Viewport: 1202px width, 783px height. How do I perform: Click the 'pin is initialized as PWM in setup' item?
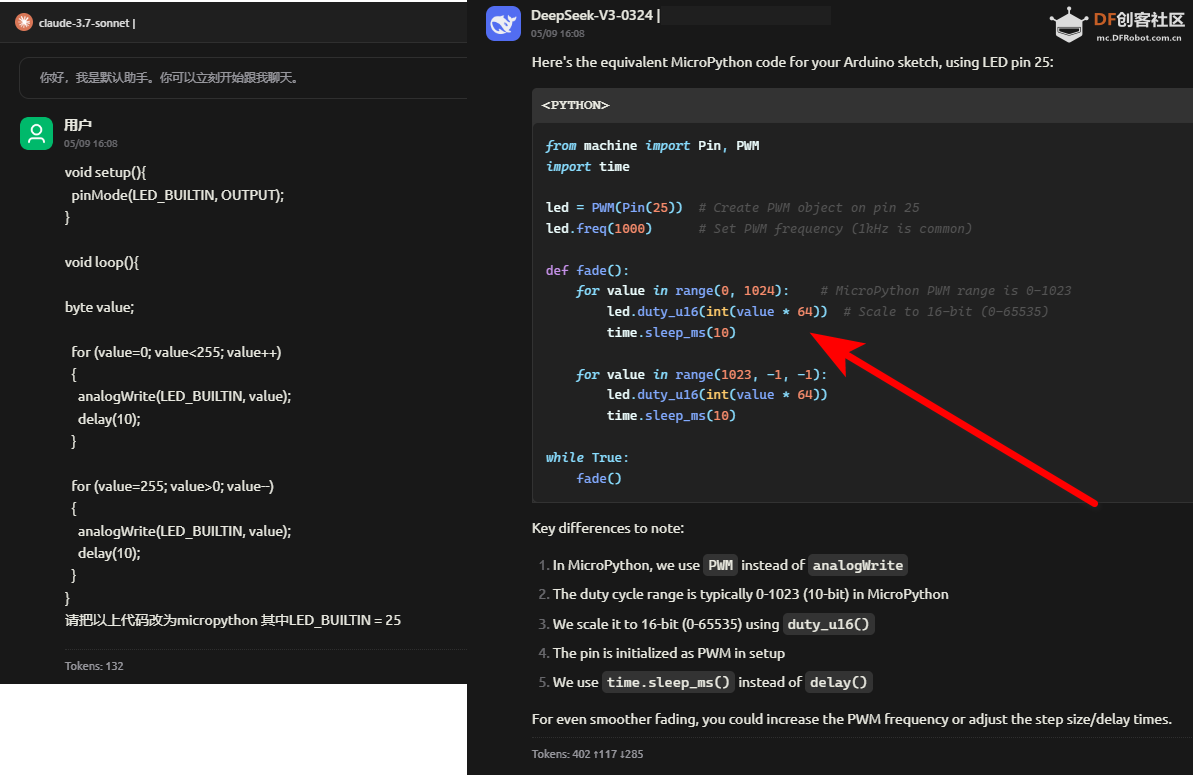(669, 653)
